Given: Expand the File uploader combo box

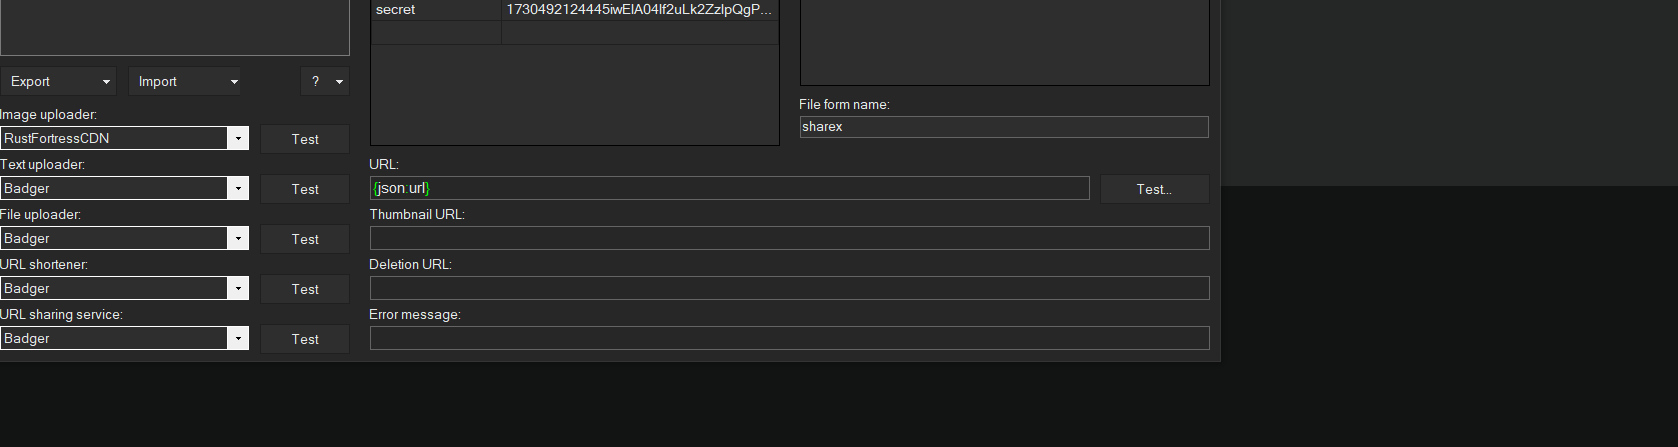Looking at the screenshot, I should click(238, 239).
